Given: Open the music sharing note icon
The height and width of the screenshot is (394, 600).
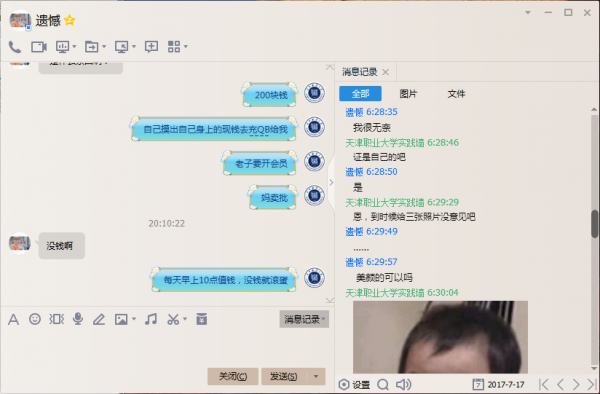Looking at the screenshot, I should pos(151,319).
